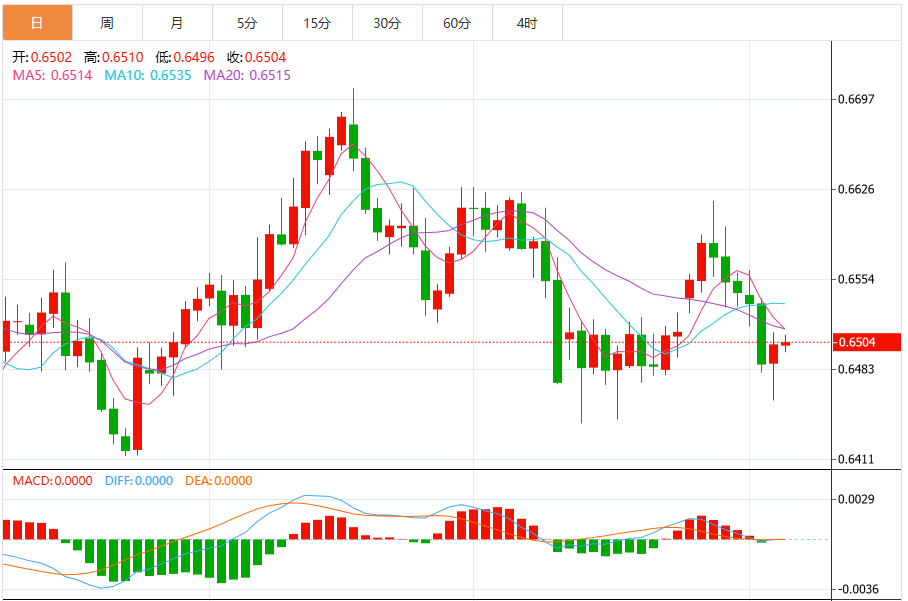The image size is (908, 601).
Task: Click the 开 opening price value
Action: pyautogui.click(x=42, y=58)
